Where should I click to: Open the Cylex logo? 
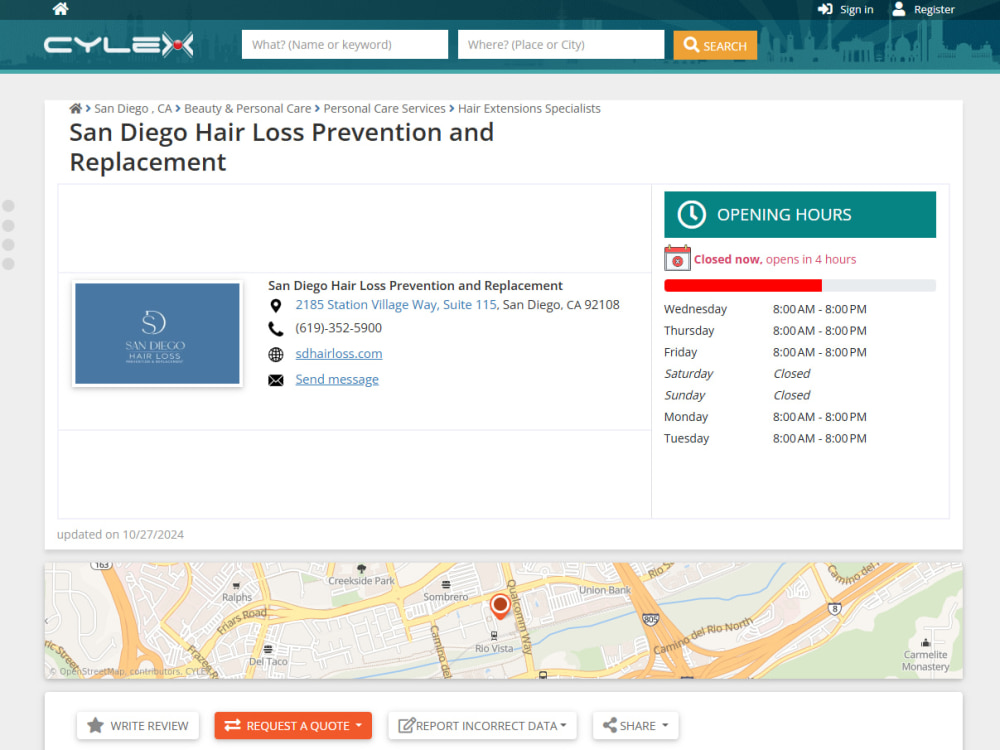pos(119,45)
